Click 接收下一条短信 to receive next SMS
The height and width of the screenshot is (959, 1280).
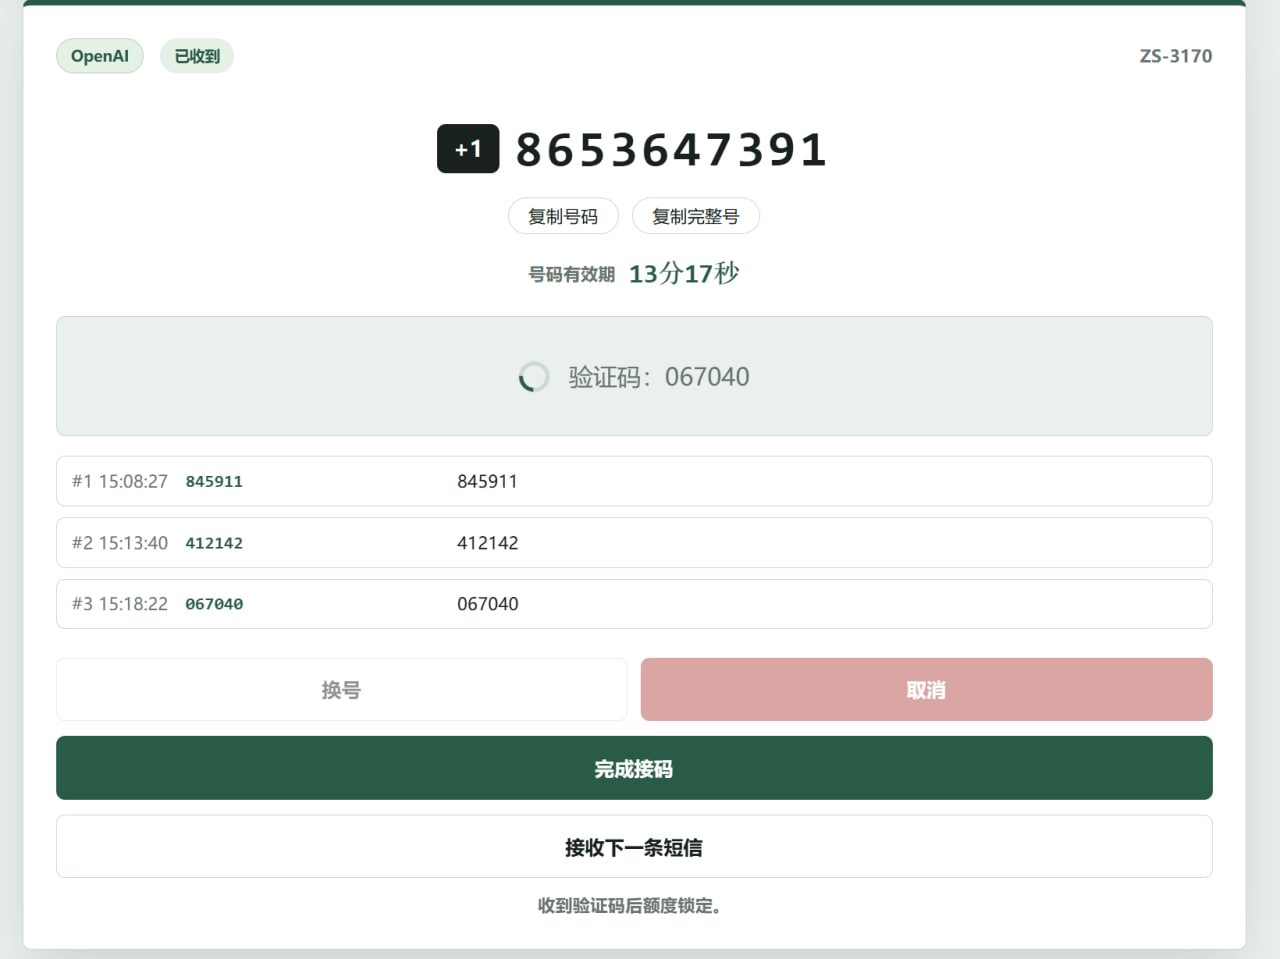click(634, 847)
